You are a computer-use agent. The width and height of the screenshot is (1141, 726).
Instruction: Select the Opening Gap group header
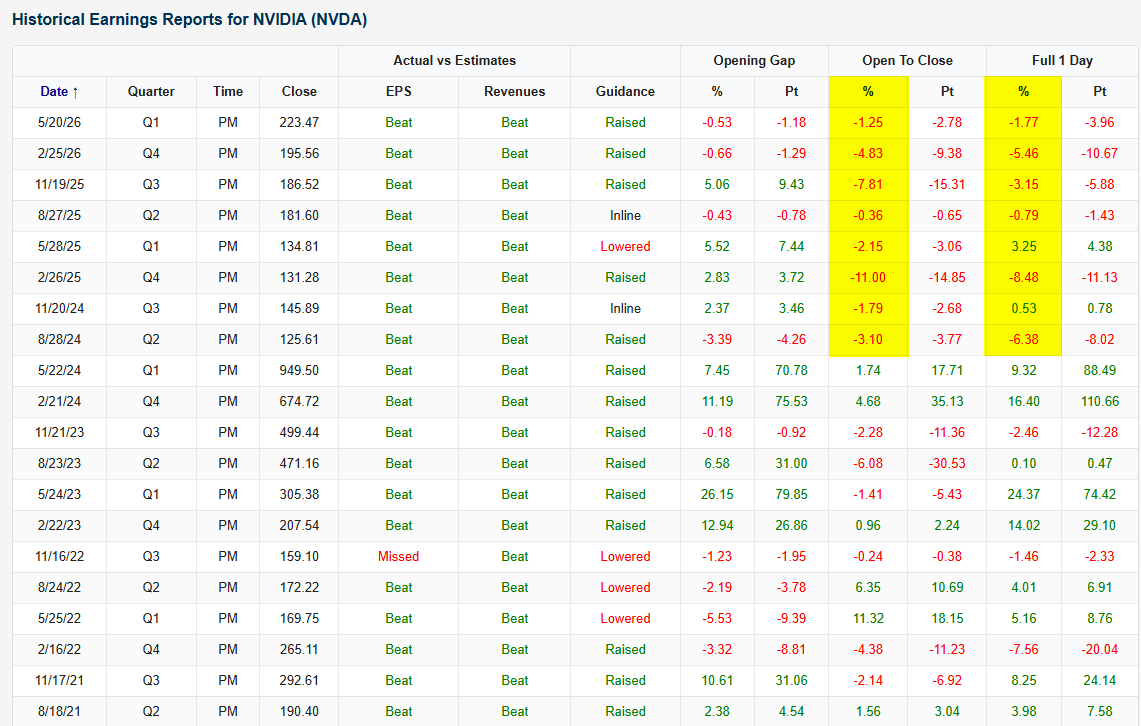pyautogui.click(x=754, y=60)
